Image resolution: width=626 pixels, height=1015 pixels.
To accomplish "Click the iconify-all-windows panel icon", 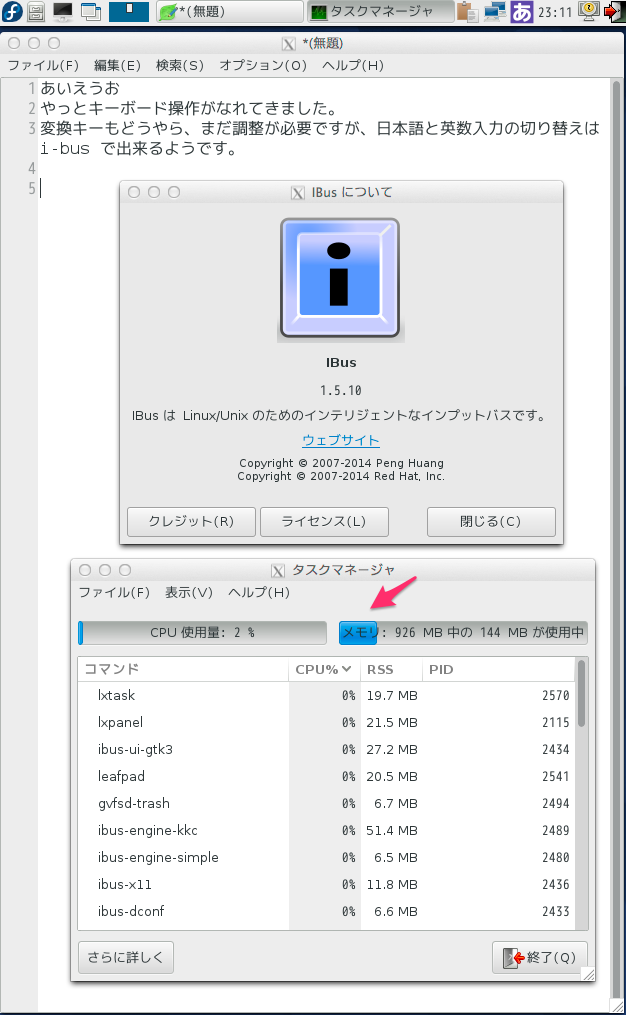I will click(91, 11).
